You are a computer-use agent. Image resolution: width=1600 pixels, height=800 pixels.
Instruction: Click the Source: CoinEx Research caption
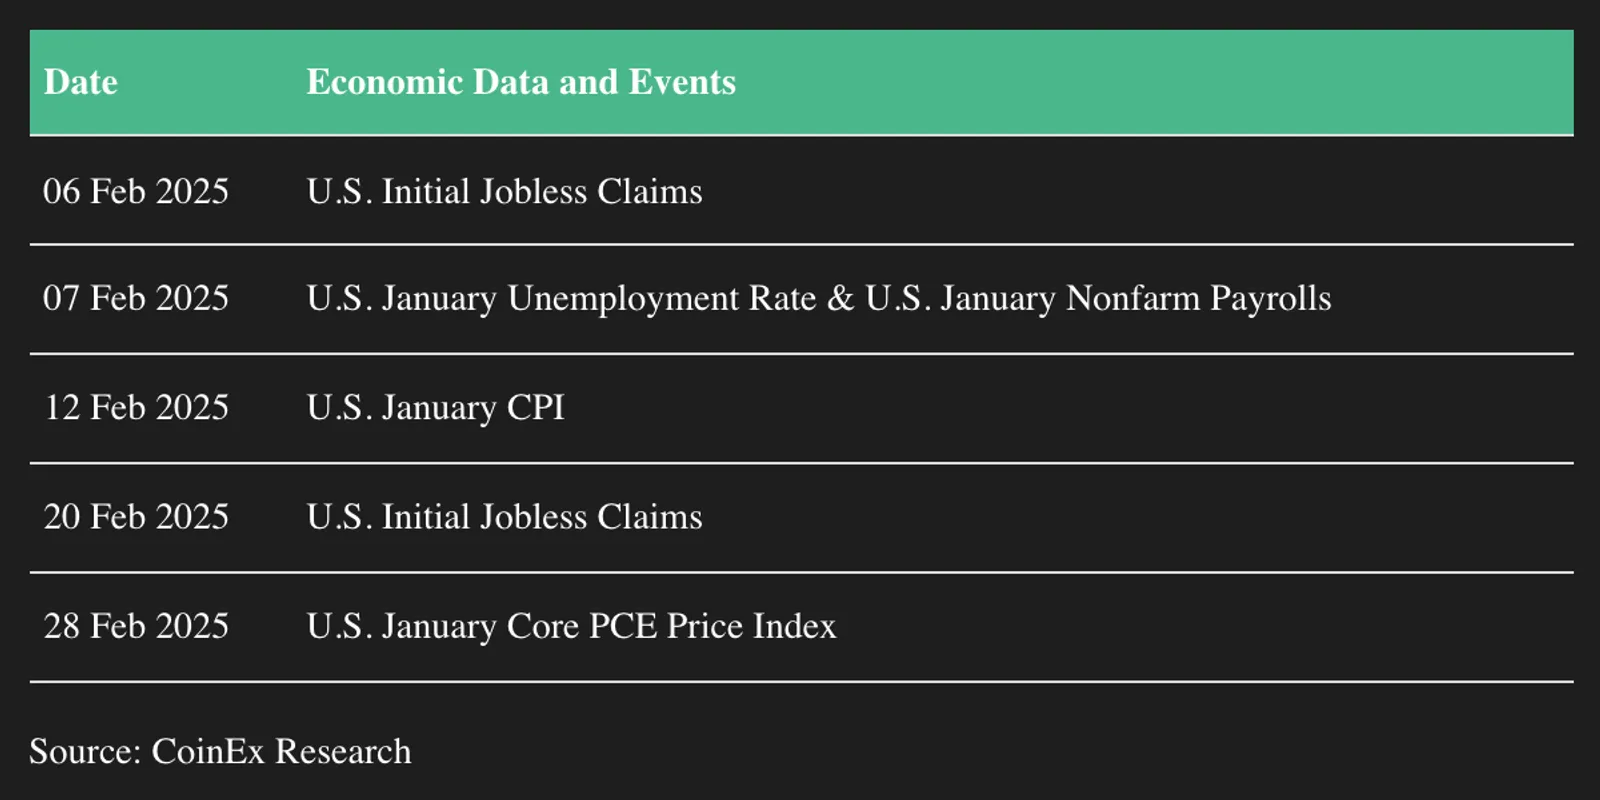pos(220,751)
